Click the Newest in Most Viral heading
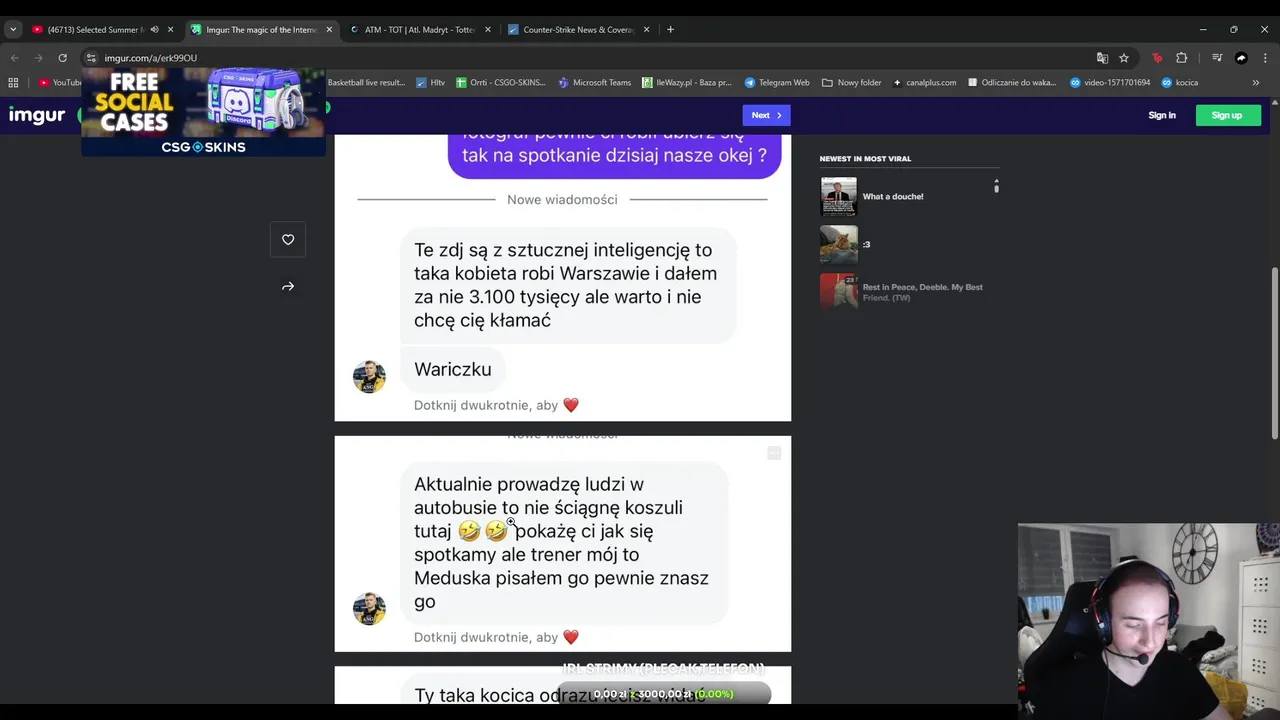 pos(865,158)
